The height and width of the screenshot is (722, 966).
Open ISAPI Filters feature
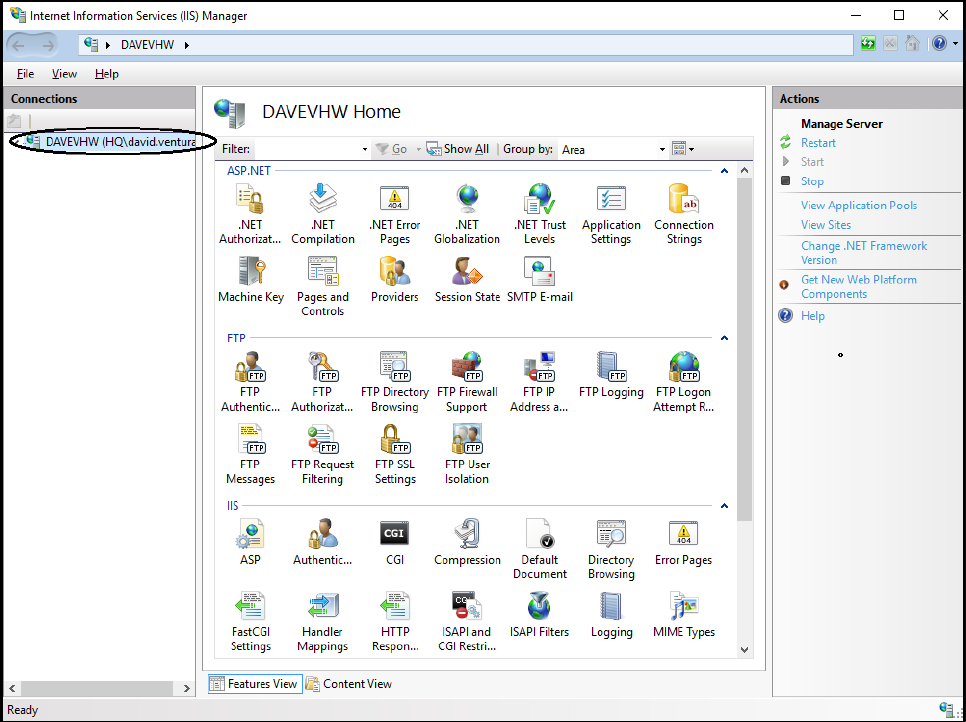(540, 614)
